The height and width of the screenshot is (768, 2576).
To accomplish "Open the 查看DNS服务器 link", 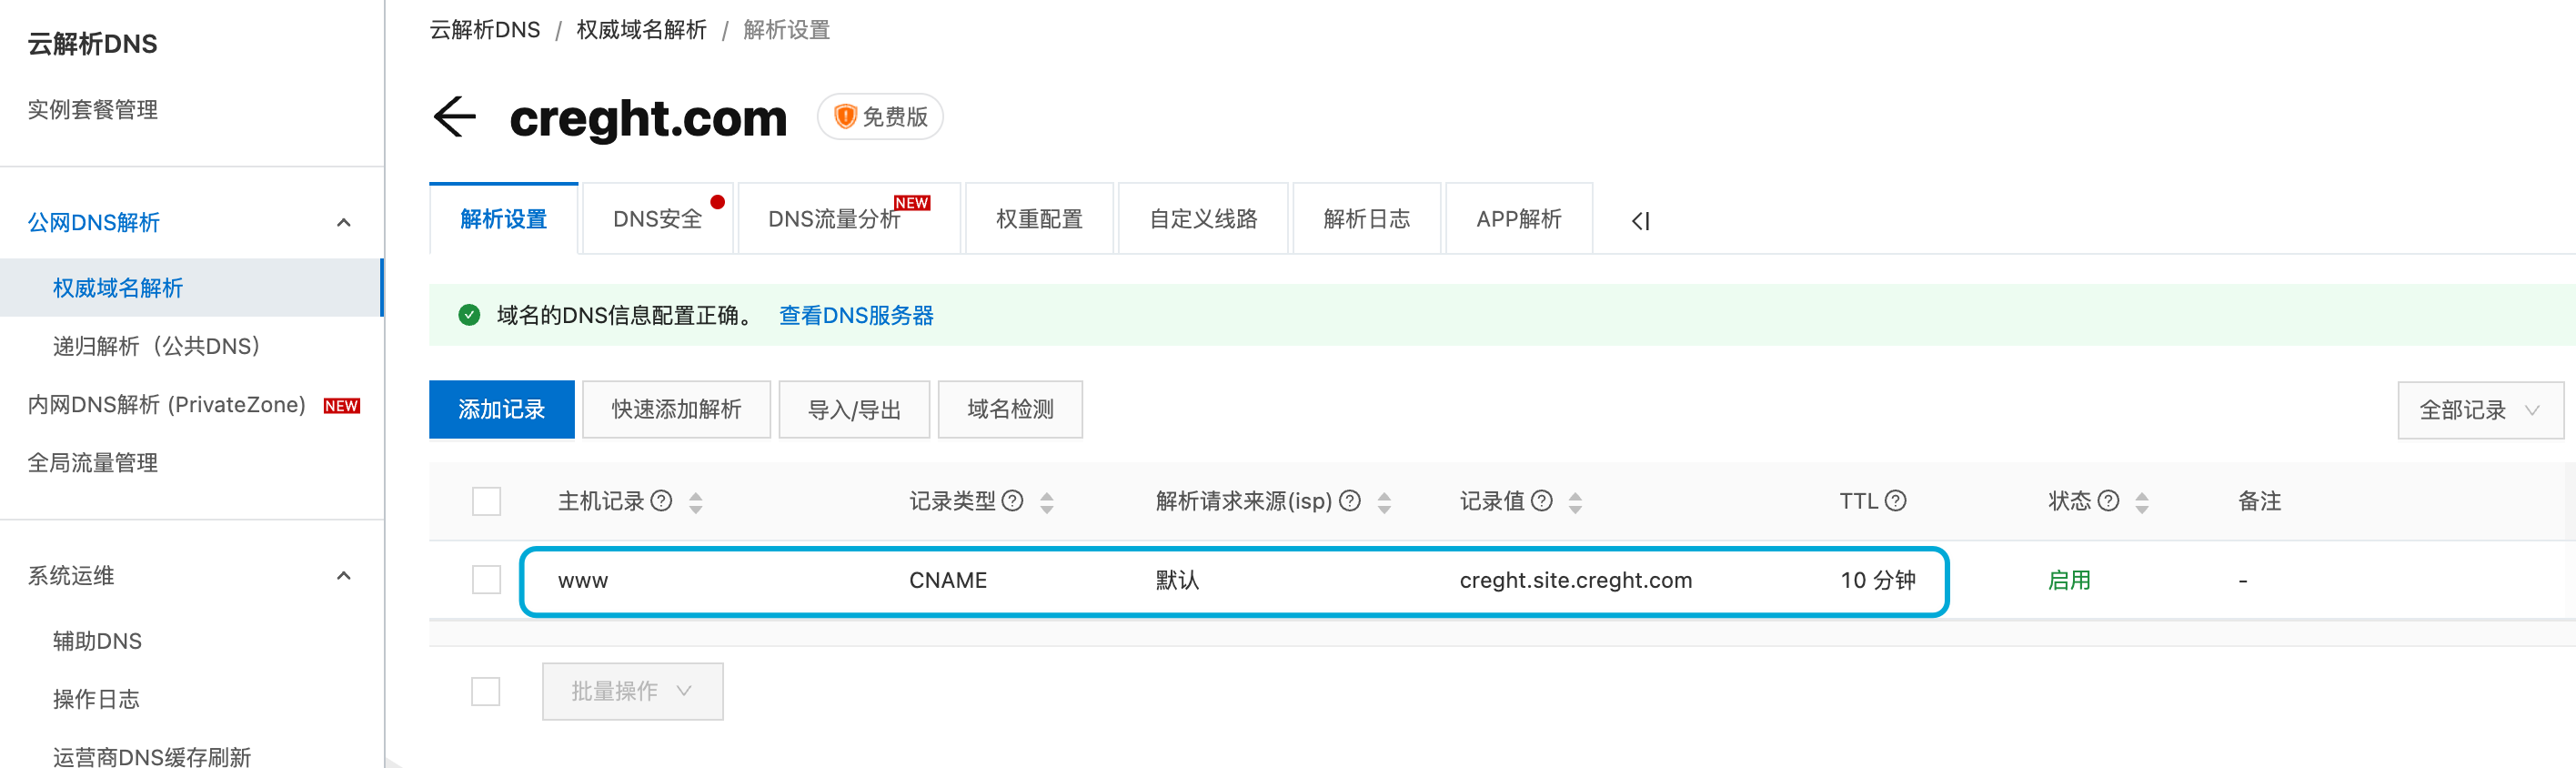I will tap(856, 315).
